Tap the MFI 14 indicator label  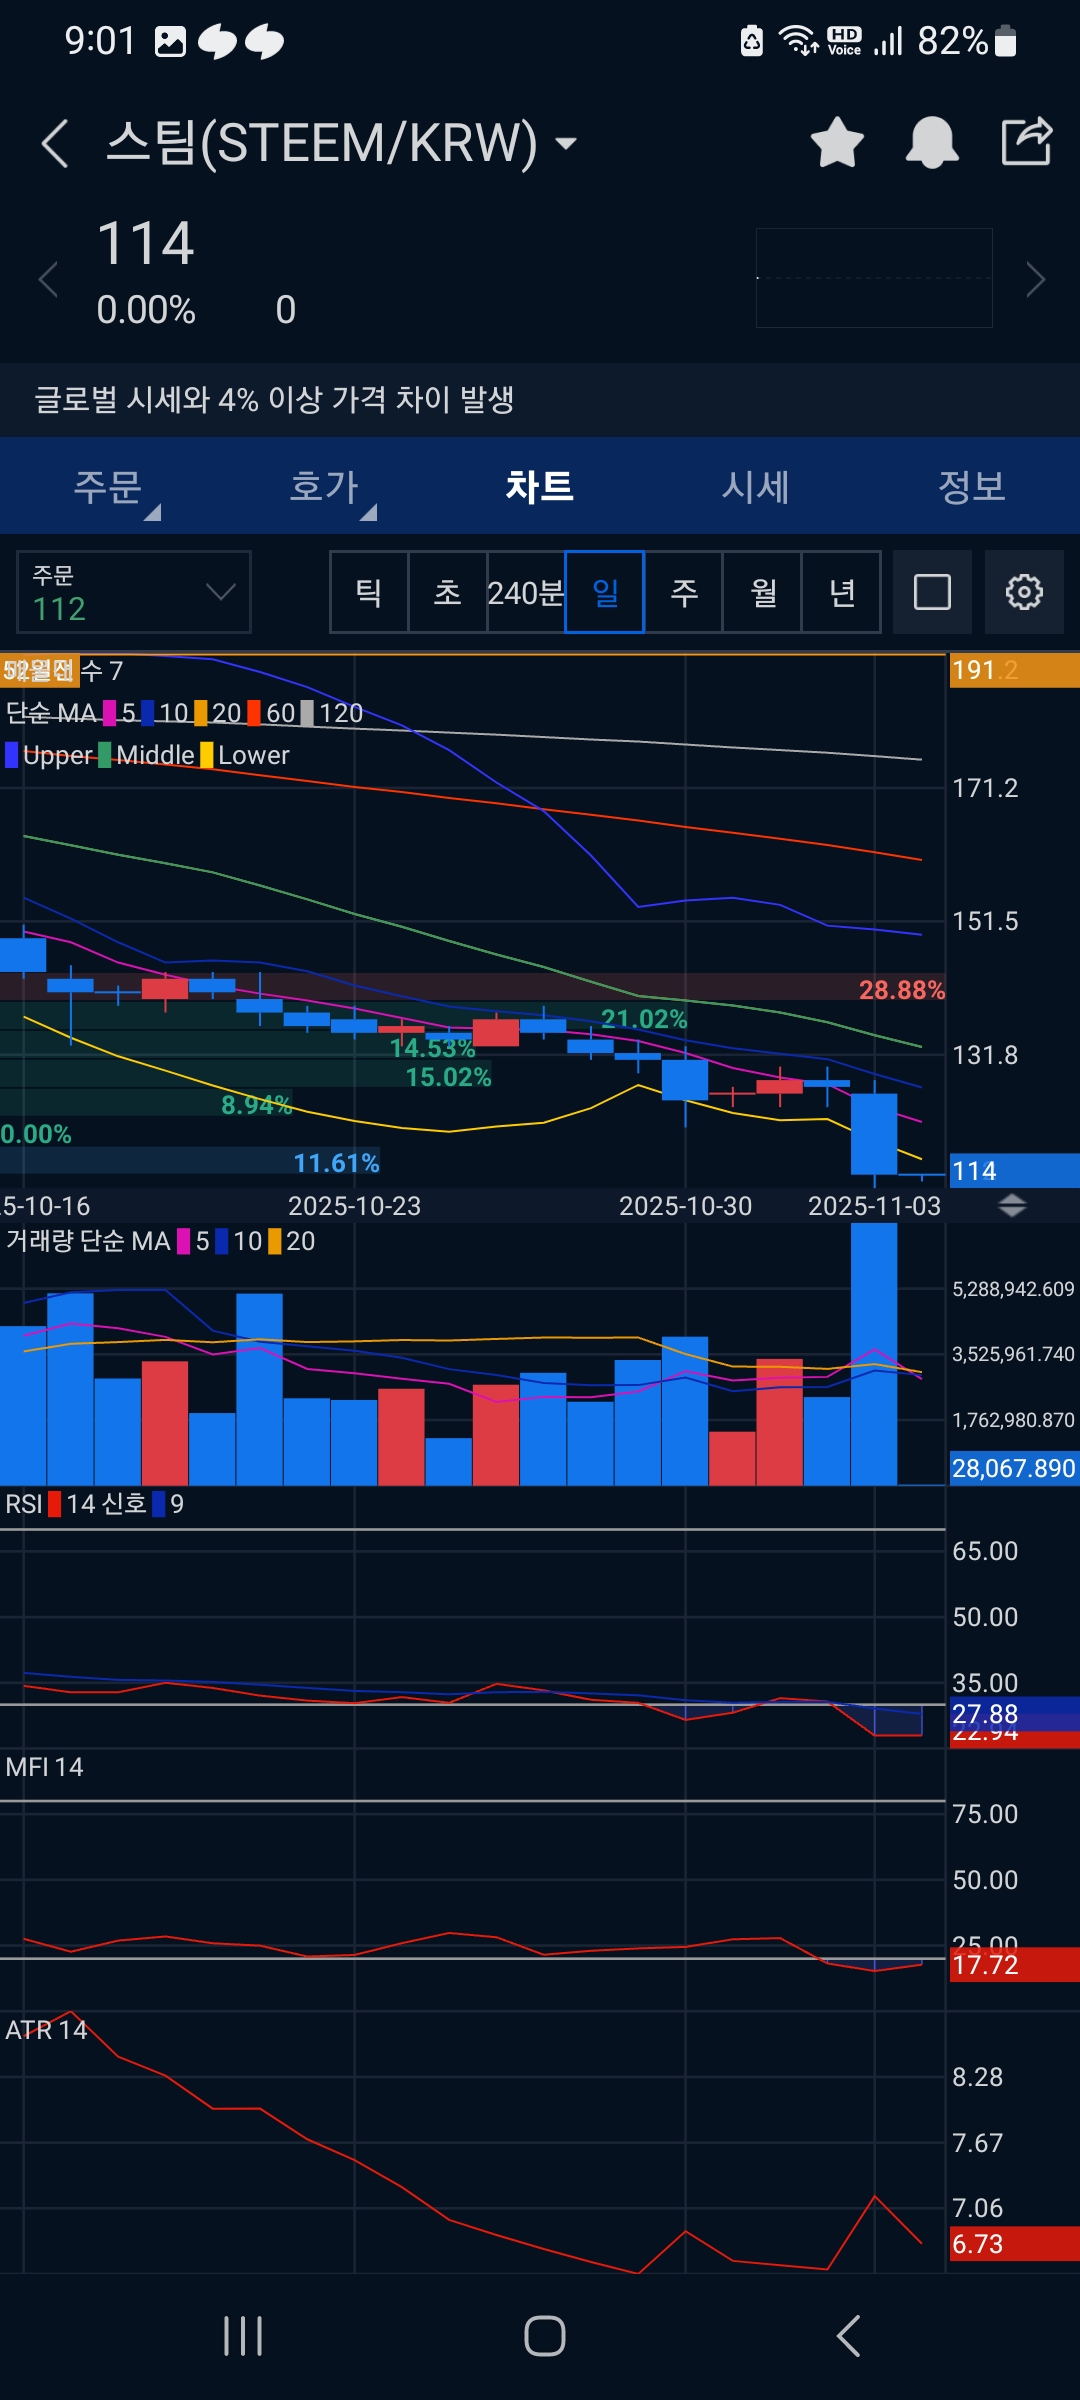point(44,1767)
